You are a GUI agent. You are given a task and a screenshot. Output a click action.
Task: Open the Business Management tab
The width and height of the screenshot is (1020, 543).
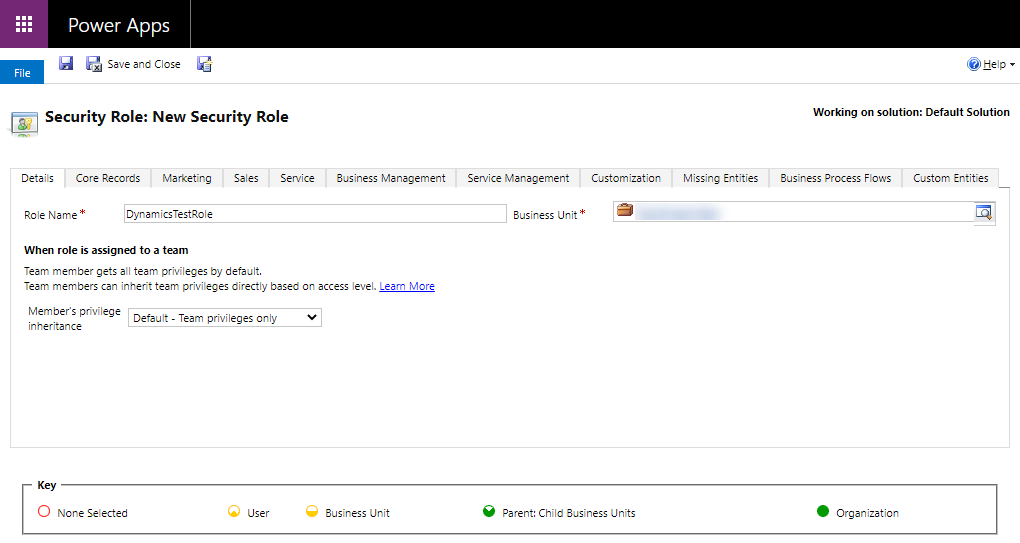[391, 178]
